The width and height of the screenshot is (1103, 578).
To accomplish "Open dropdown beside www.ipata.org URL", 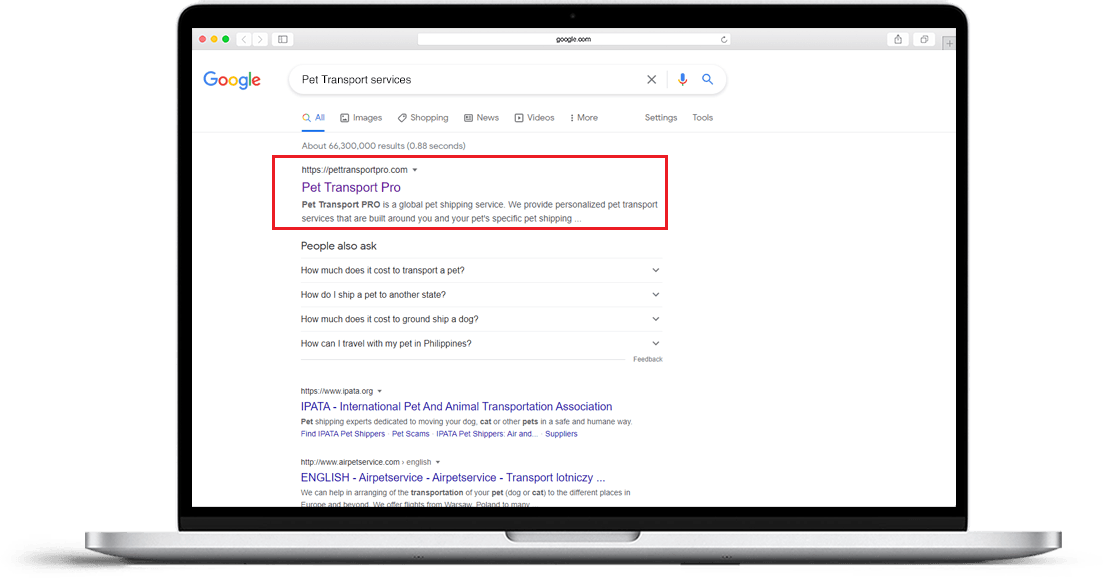I will click(x=380, y=392).
